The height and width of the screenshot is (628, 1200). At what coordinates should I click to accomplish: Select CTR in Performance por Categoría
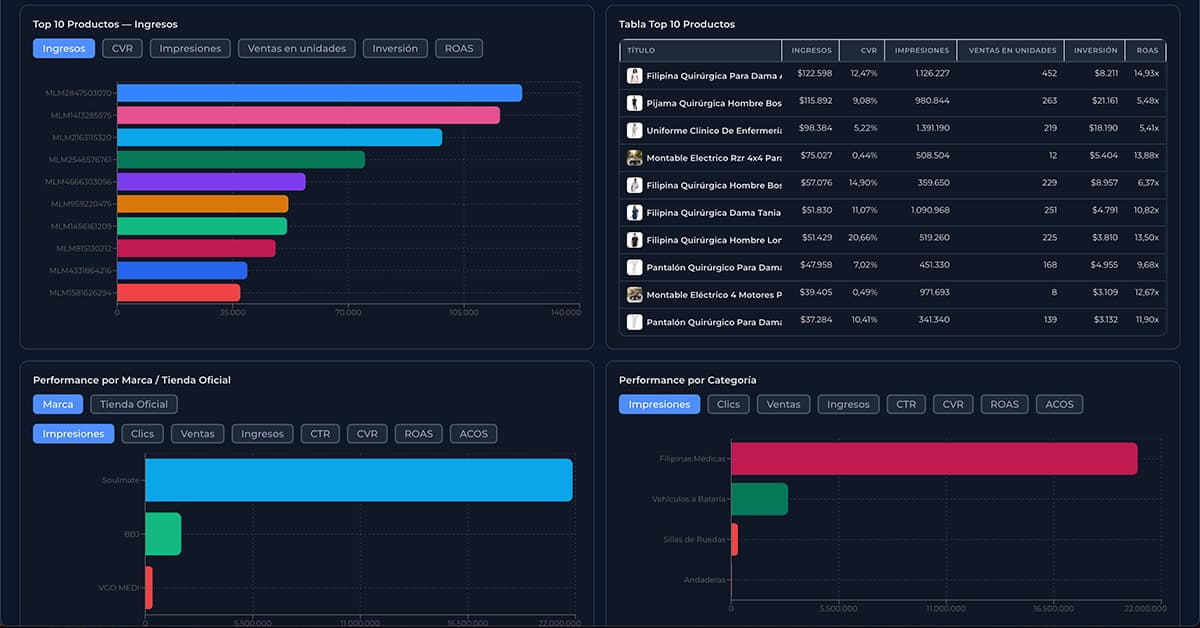(x=906, y=404)
